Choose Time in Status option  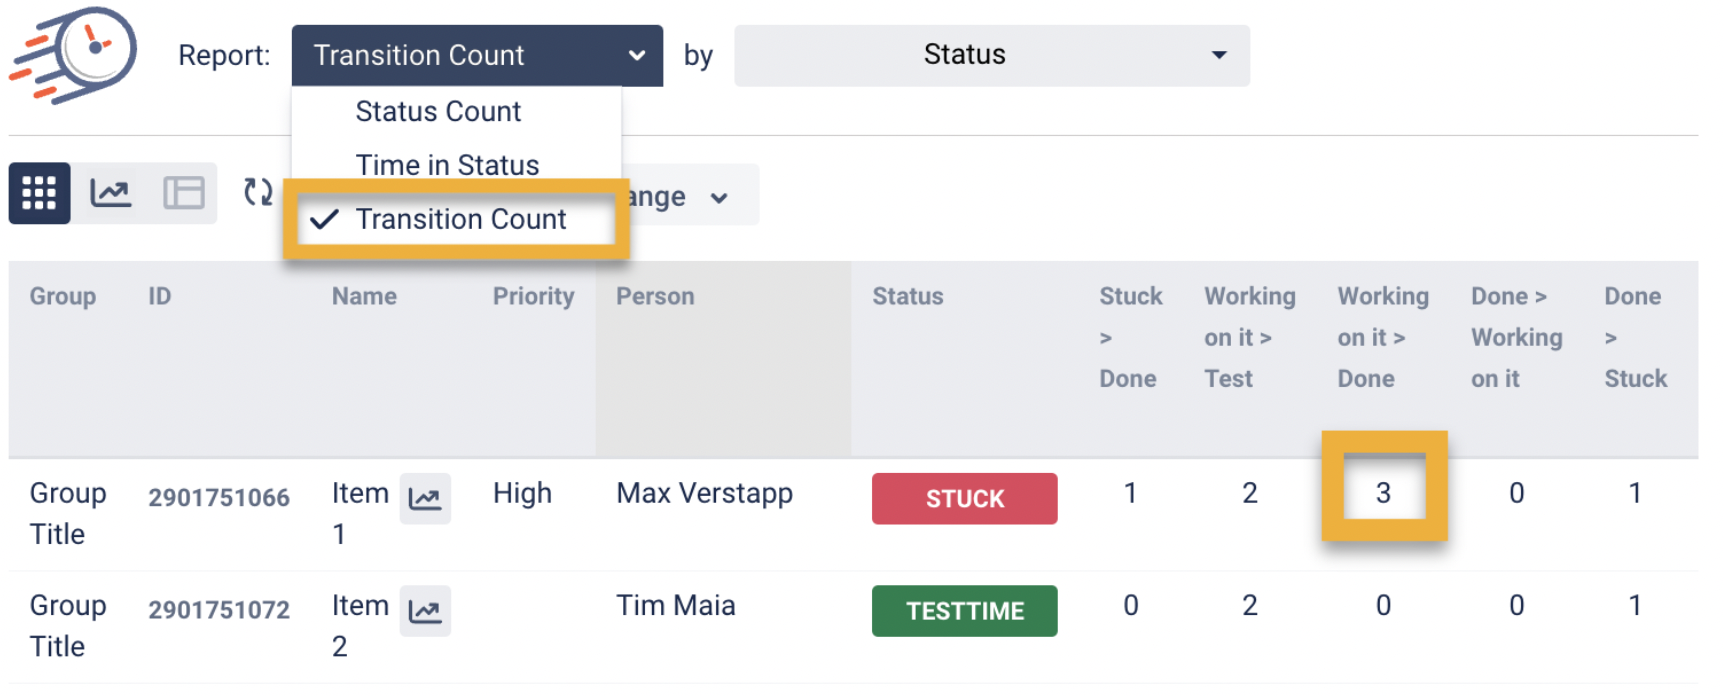point(447,165)
